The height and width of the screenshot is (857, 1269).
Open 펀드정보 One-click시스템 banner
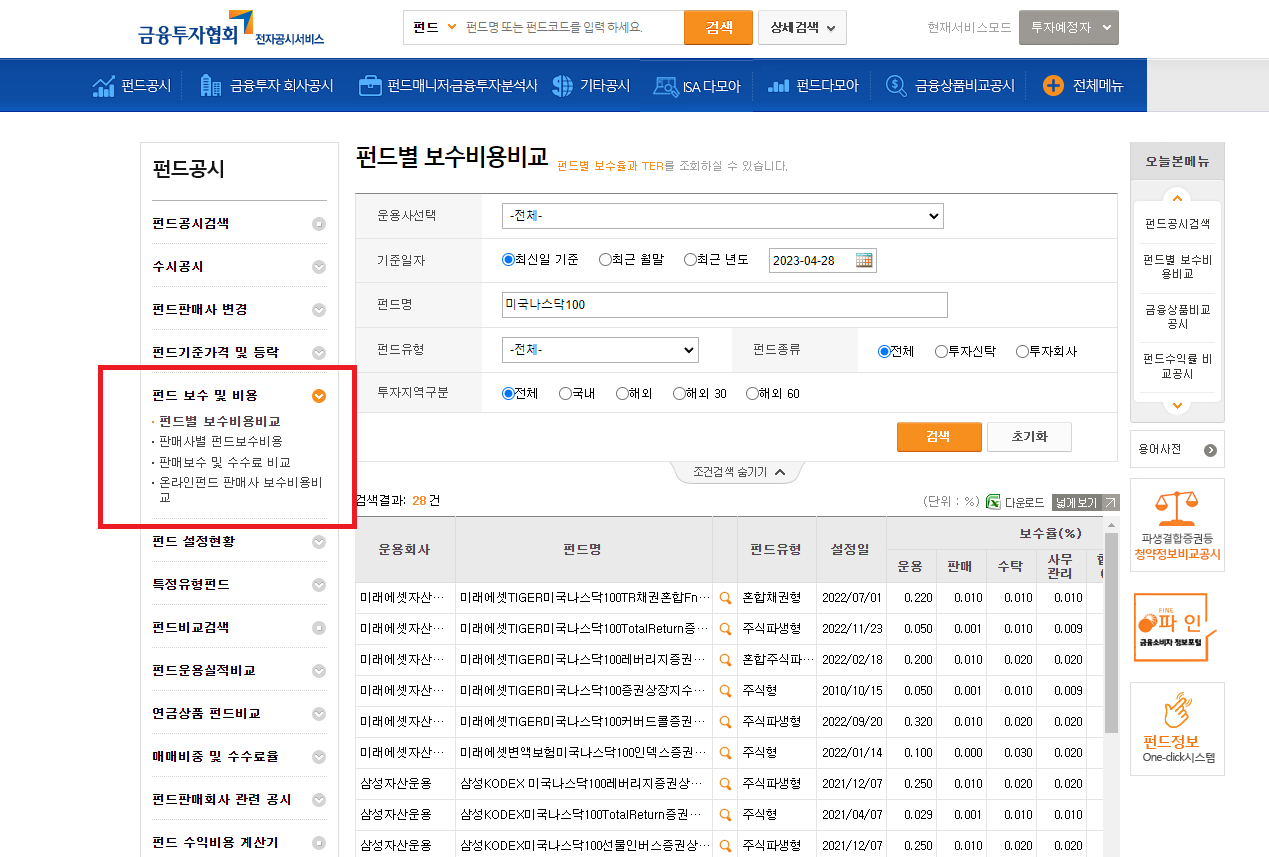tap(1177, 729)
